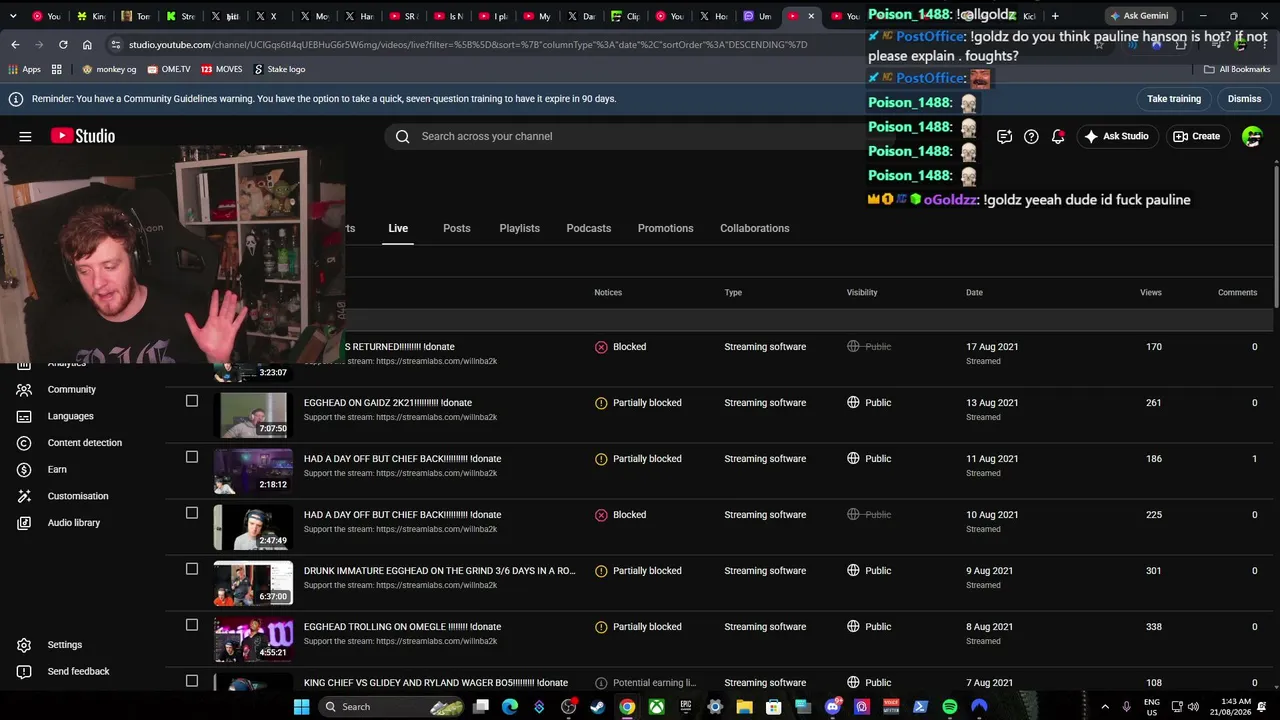Click the Windows taskbar Search box
Viewport: 1280px width, 720px height.
point(393,707)
